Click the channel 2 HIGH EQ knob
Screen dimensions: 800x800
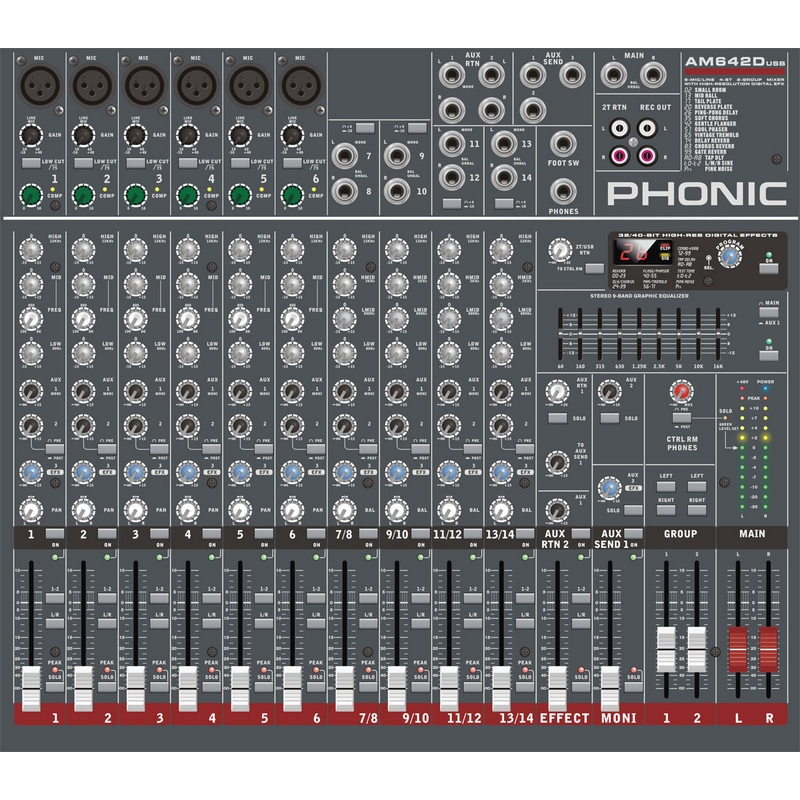[x=83, y=250]
